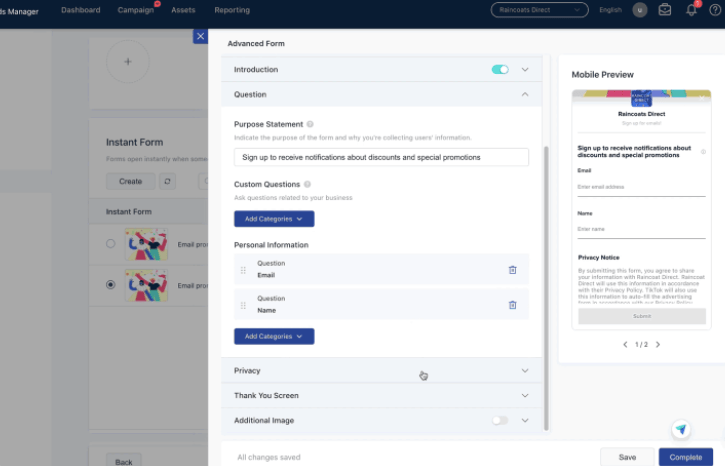Go to next mobile preview page

[x=657, y=344]
